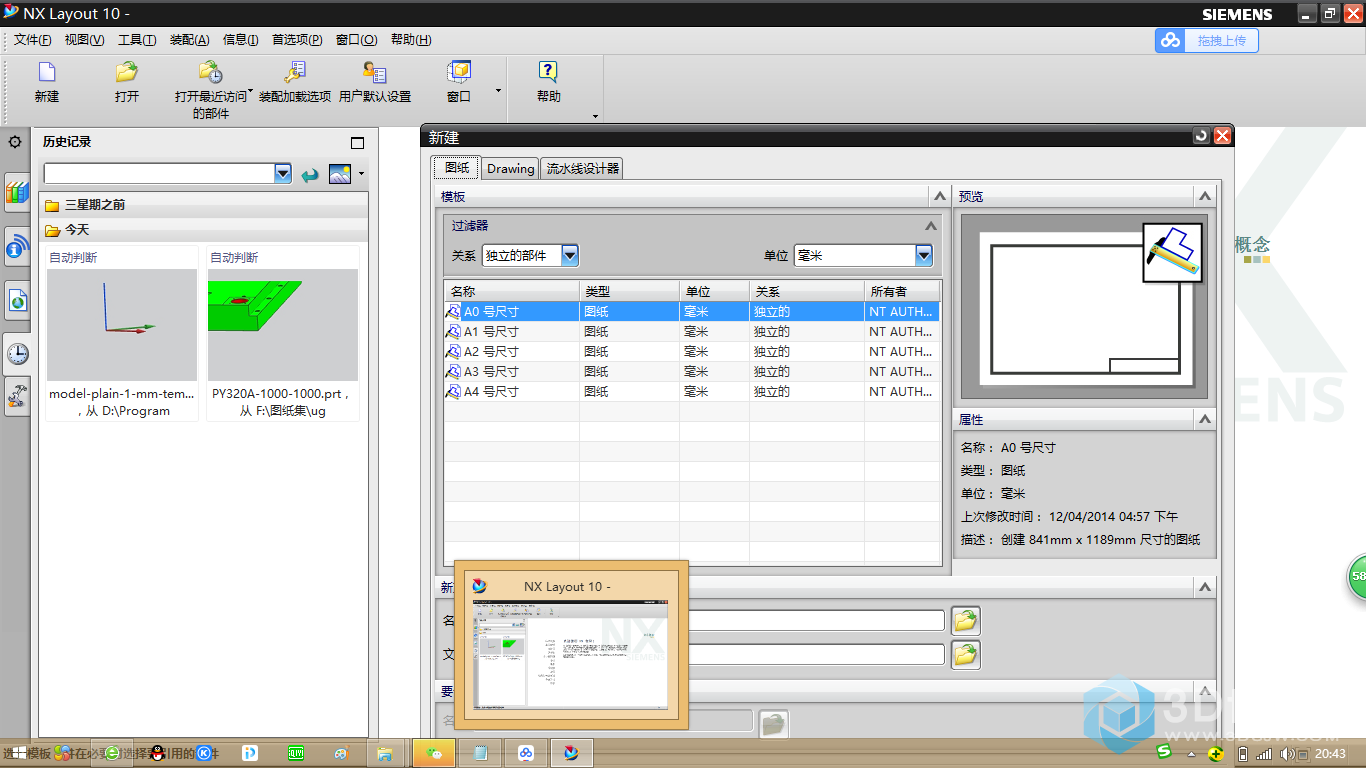Image resolution: width=1366 pixels, height=768 pixels.
Task: Click the cloud 拖拽上传 upload button
Action: [x=1207, y=40]
